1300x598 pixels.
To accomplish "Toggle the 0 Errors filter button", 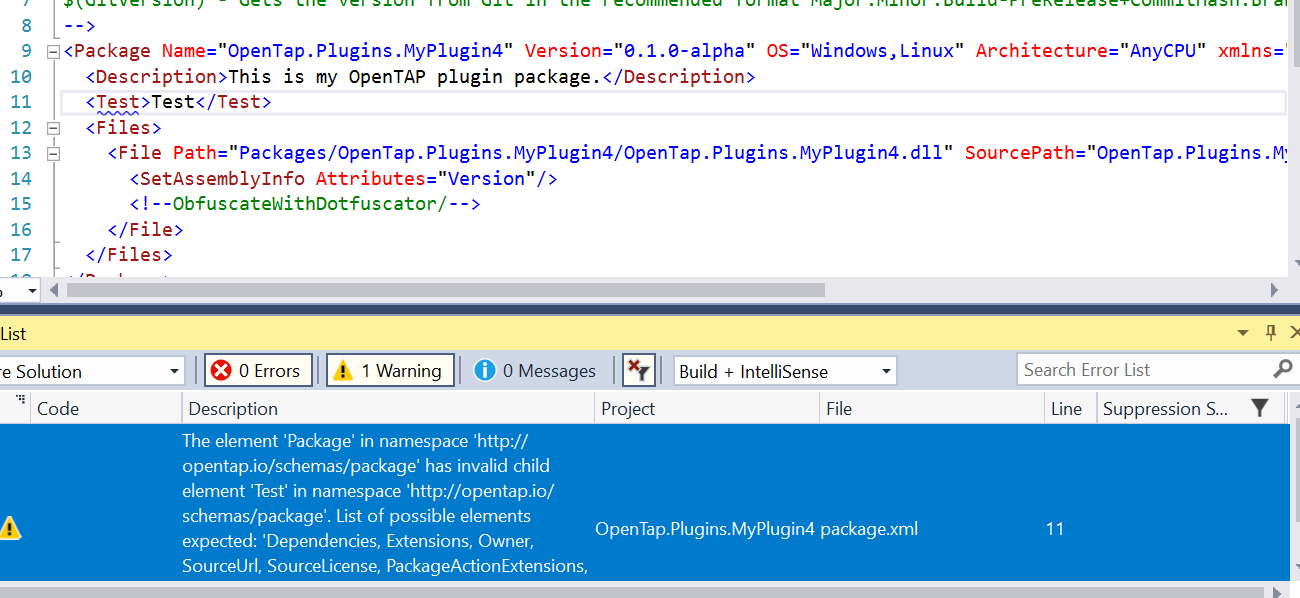I will [x=258, y=369].
